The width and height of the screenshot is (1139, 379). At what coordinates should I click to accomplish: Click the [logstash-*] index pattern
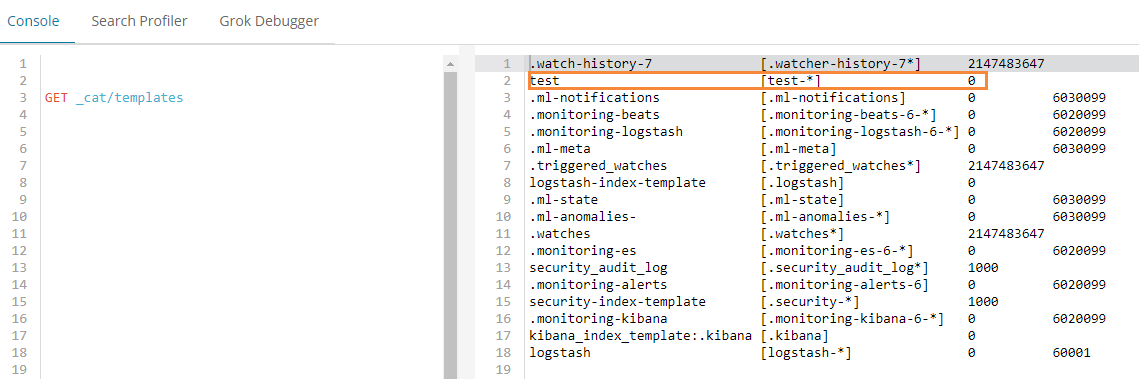click(806, 354)
